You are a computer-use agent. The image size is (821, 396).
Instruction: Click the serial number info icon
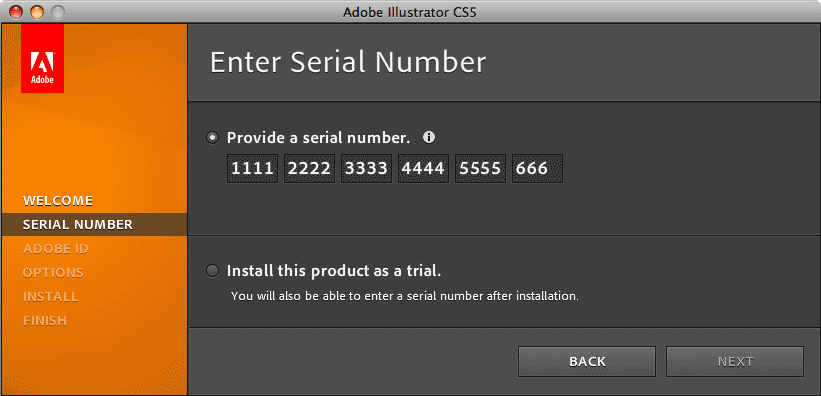(429, 138)
